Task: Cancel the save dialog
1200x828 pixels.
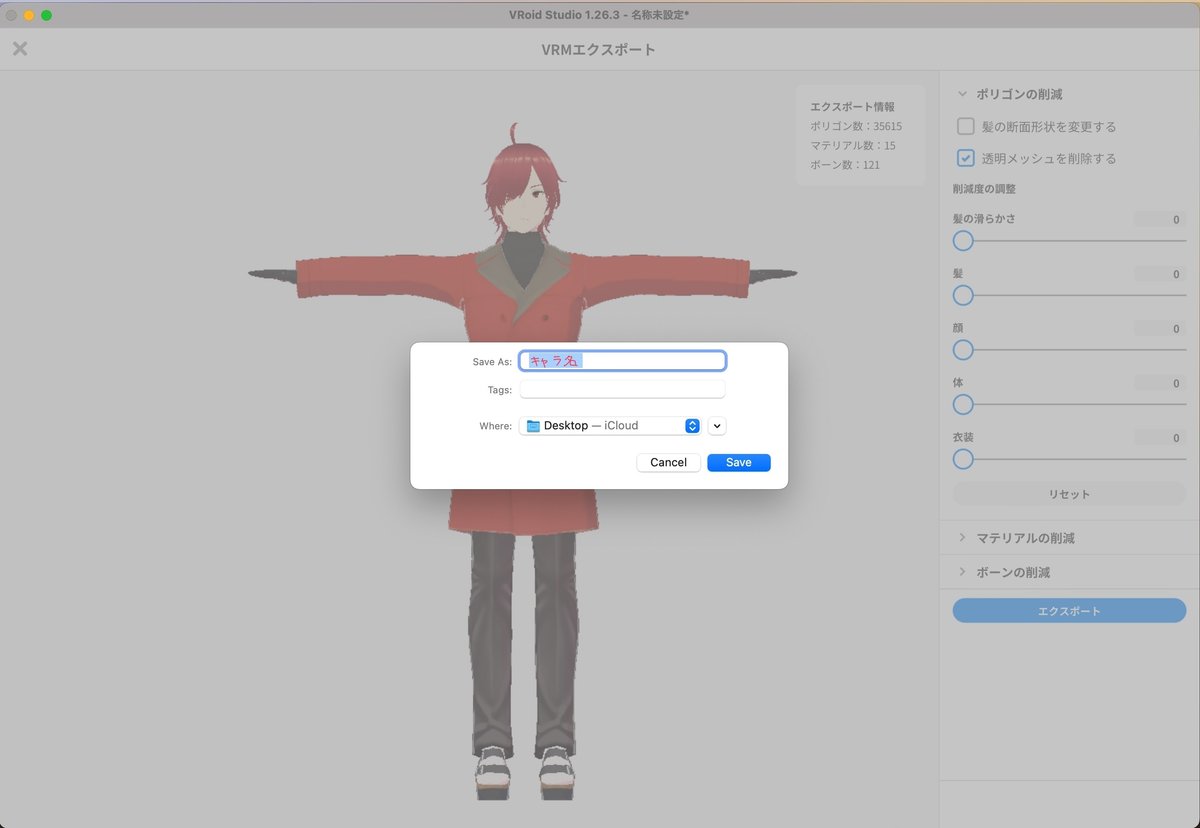Action: [668, 462]
